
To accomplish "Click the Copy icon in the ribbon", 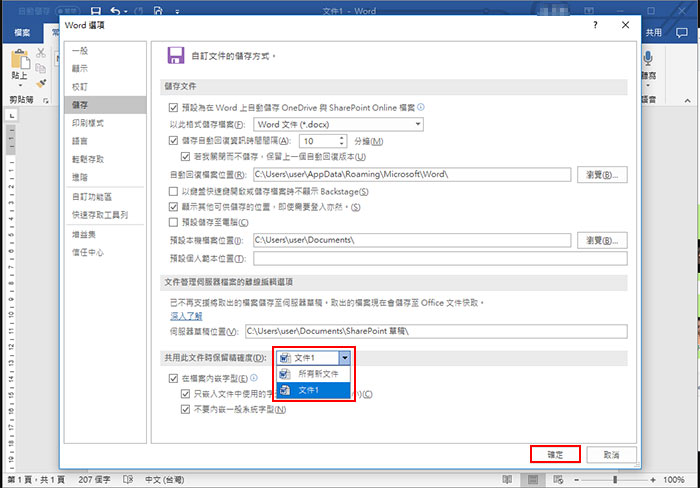I will [x=41, y=68].
